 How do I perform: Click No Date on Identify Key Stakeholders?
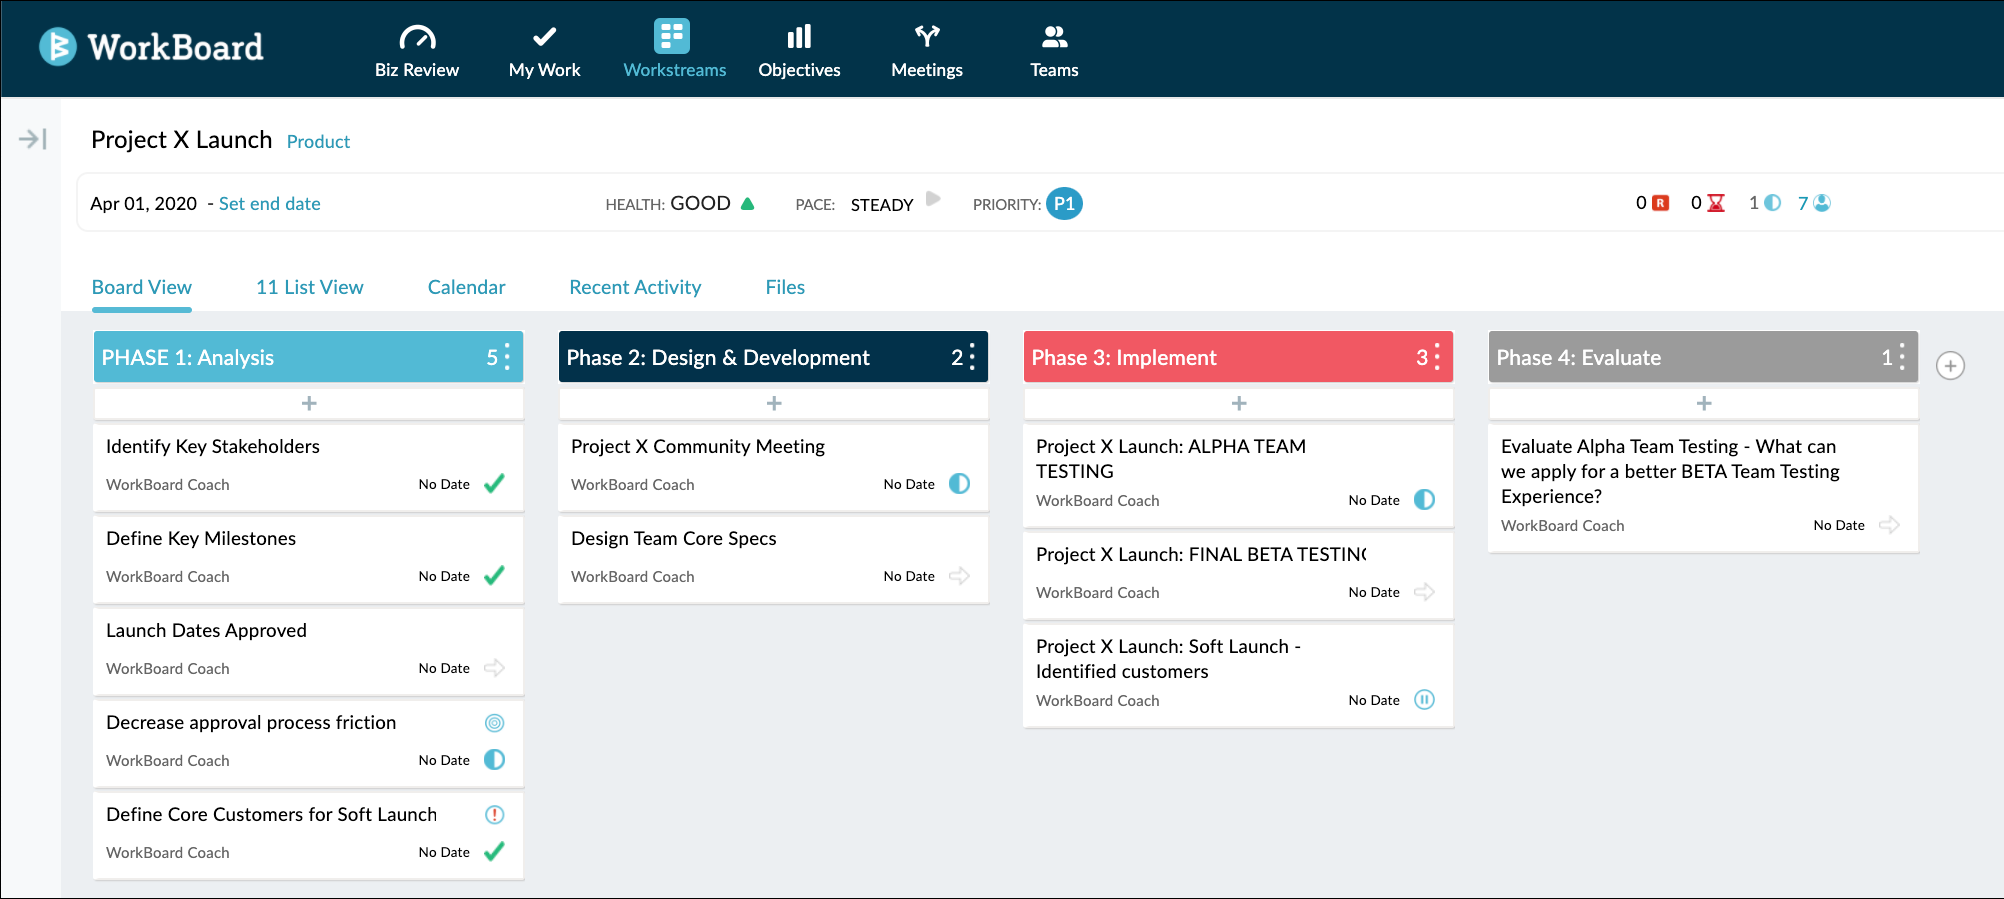click(444, 484)
